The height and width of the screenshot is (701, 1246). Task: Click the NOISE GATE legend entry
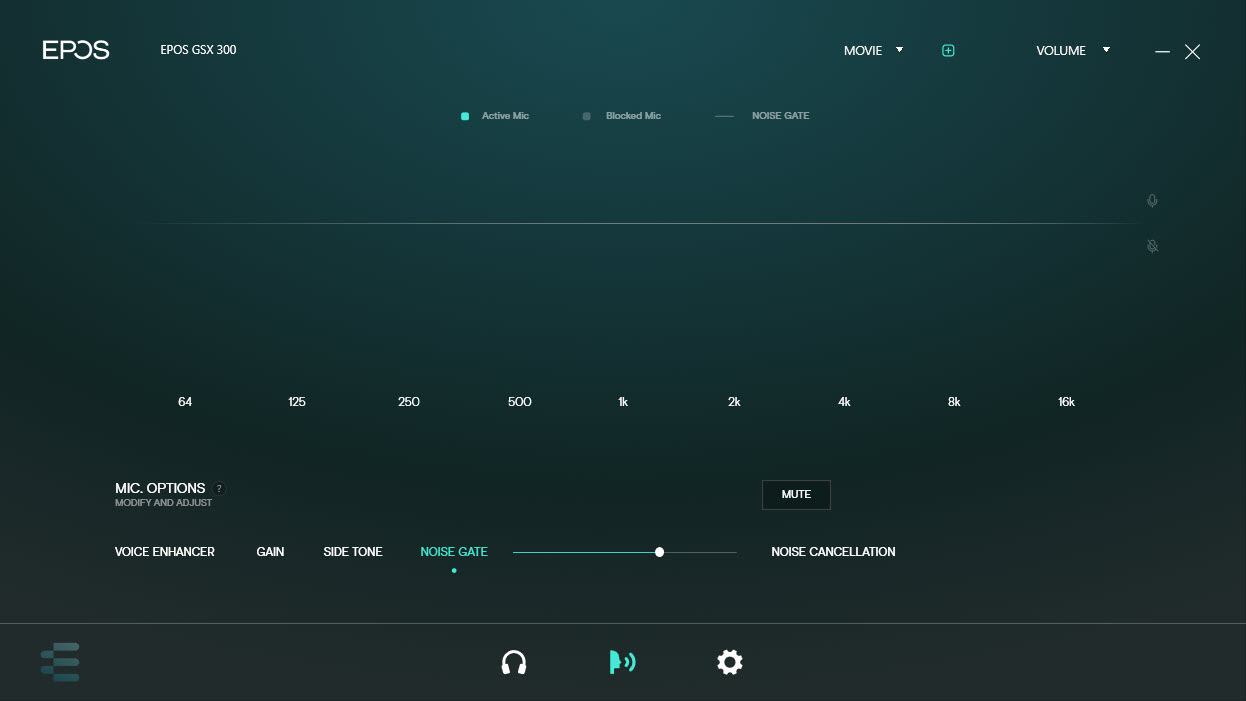762,116
